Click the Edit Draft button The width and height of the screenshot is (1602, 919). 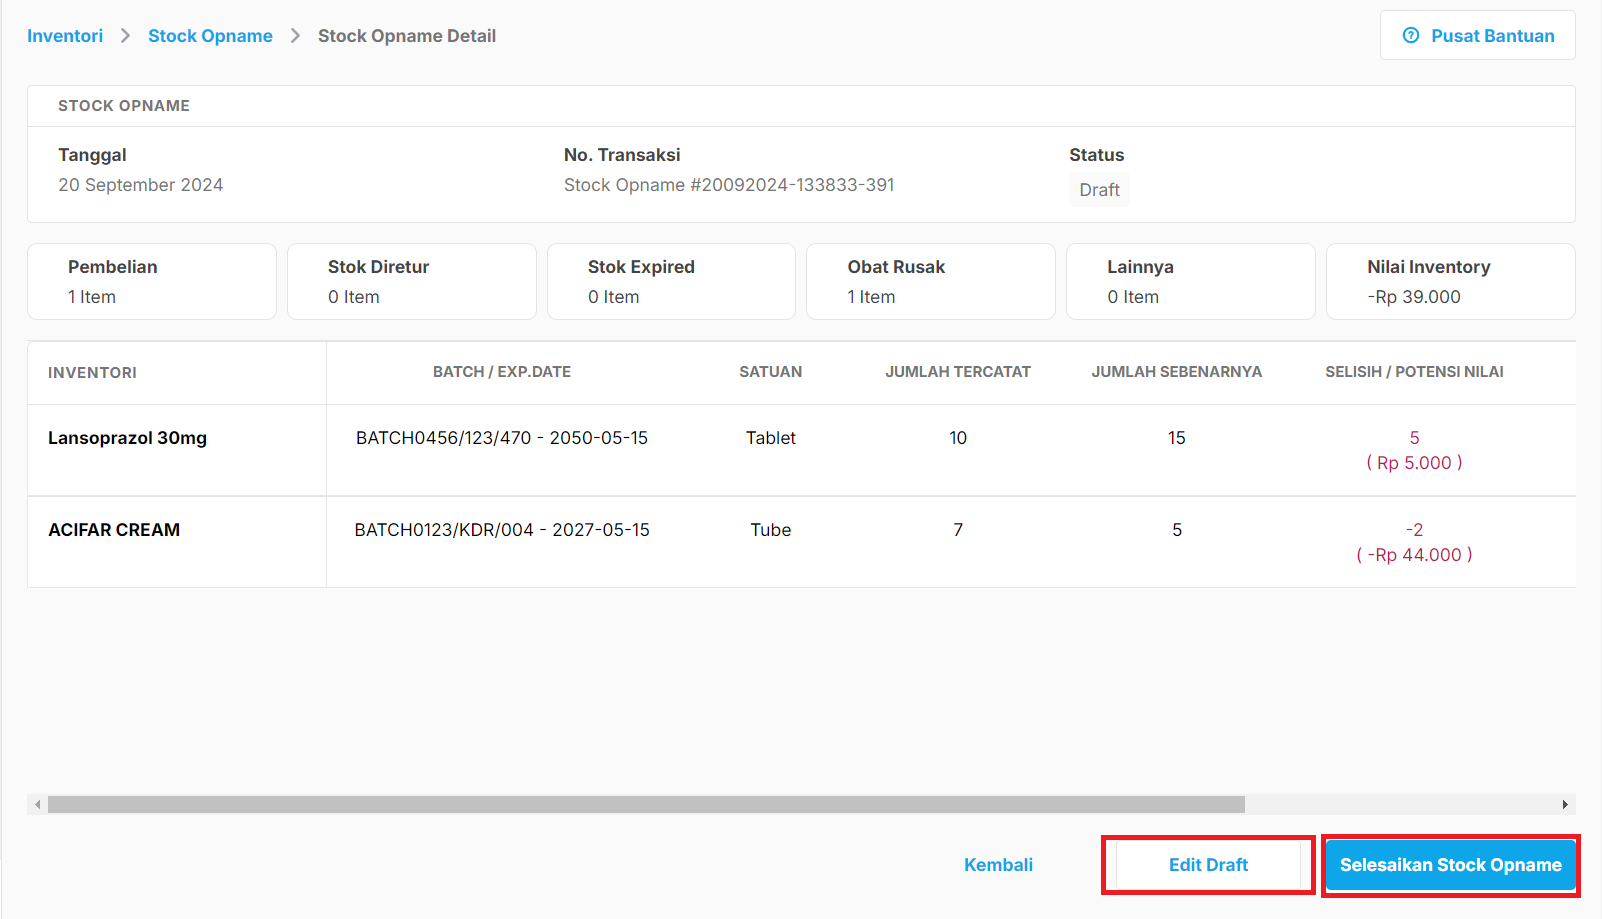pyautogui.click(x=1208, y=865)
